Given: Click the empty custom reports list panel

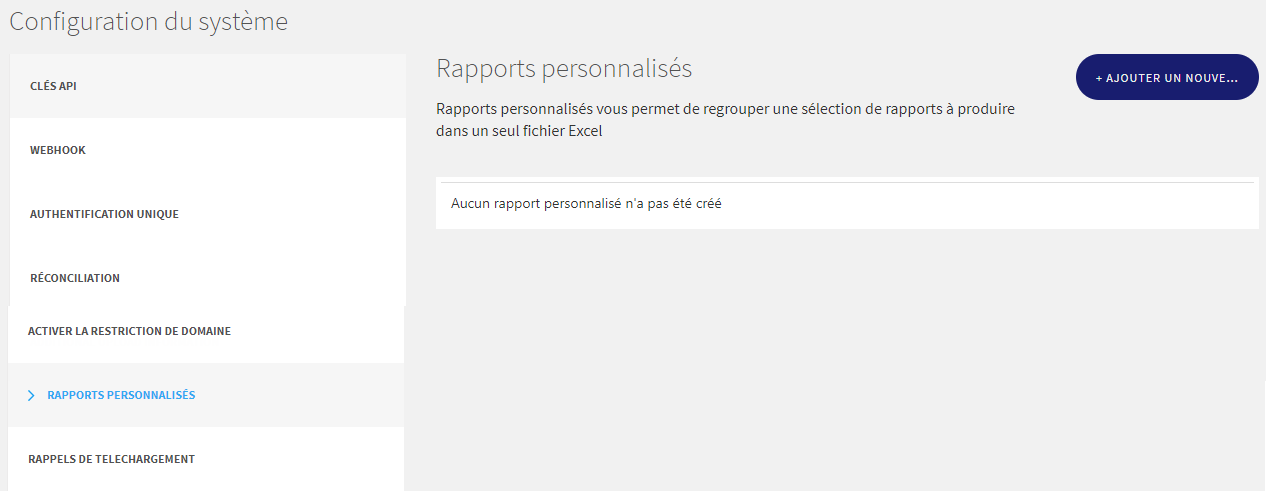Looking at the screenshot, I should [x=847, y=203].
